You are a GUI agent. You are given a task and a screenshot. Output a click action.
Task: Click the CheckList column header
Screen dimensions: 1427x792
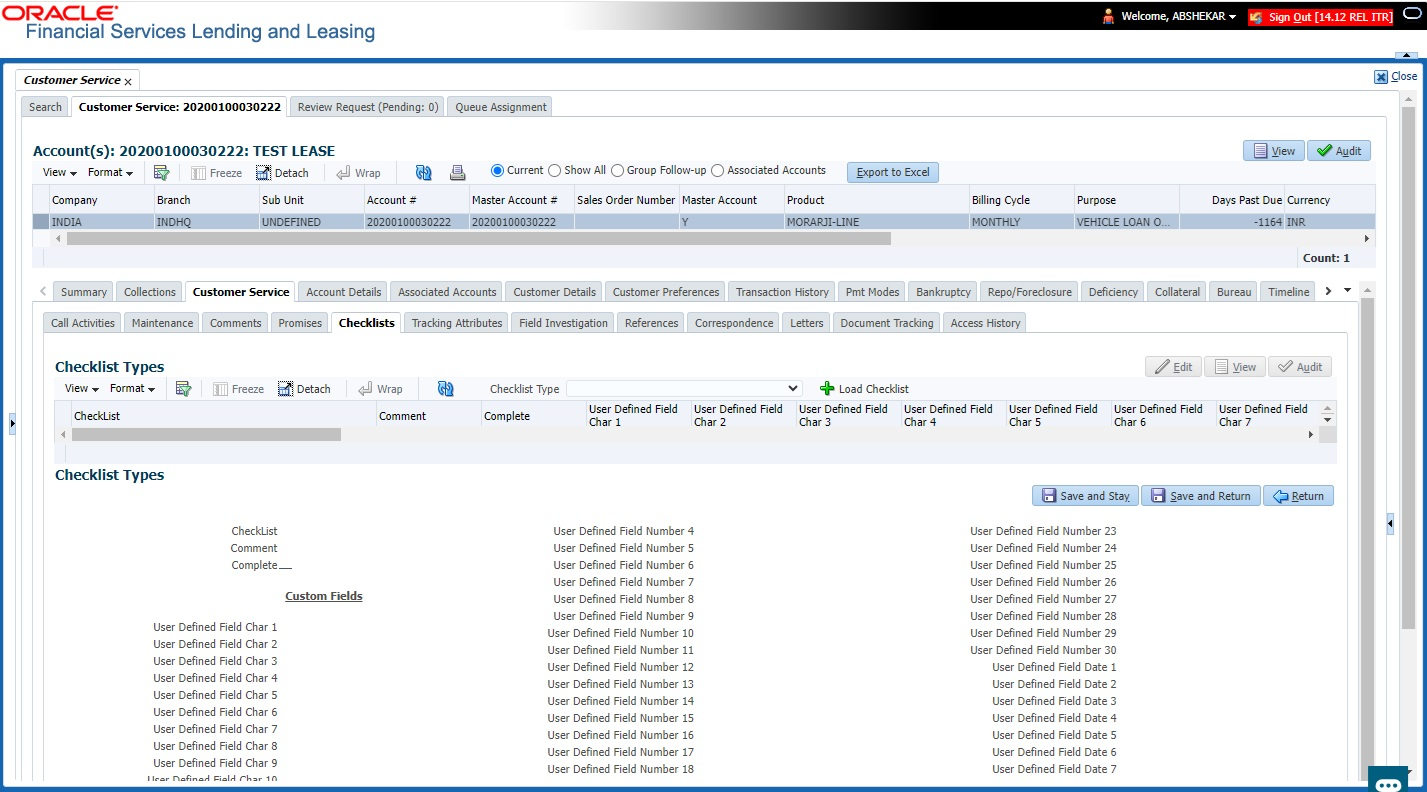[x=224, y=416]
